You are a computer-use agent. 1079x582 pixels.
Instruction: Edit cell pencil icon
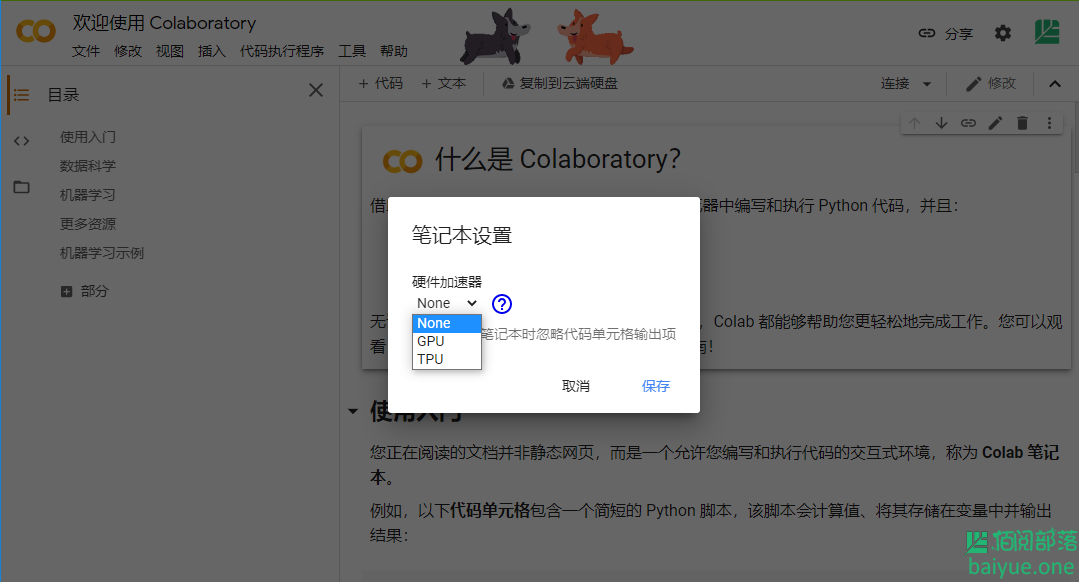(996, 123)
